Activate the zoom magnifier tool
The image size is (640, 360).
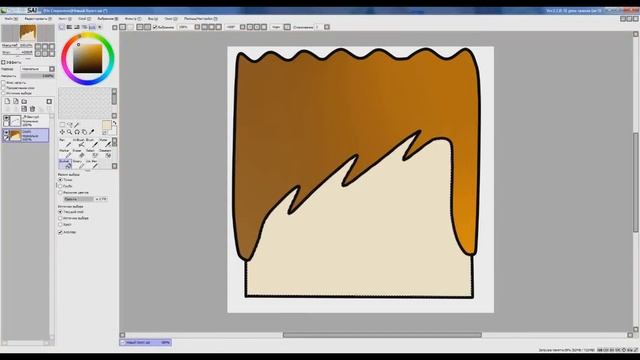pos(69,132)
